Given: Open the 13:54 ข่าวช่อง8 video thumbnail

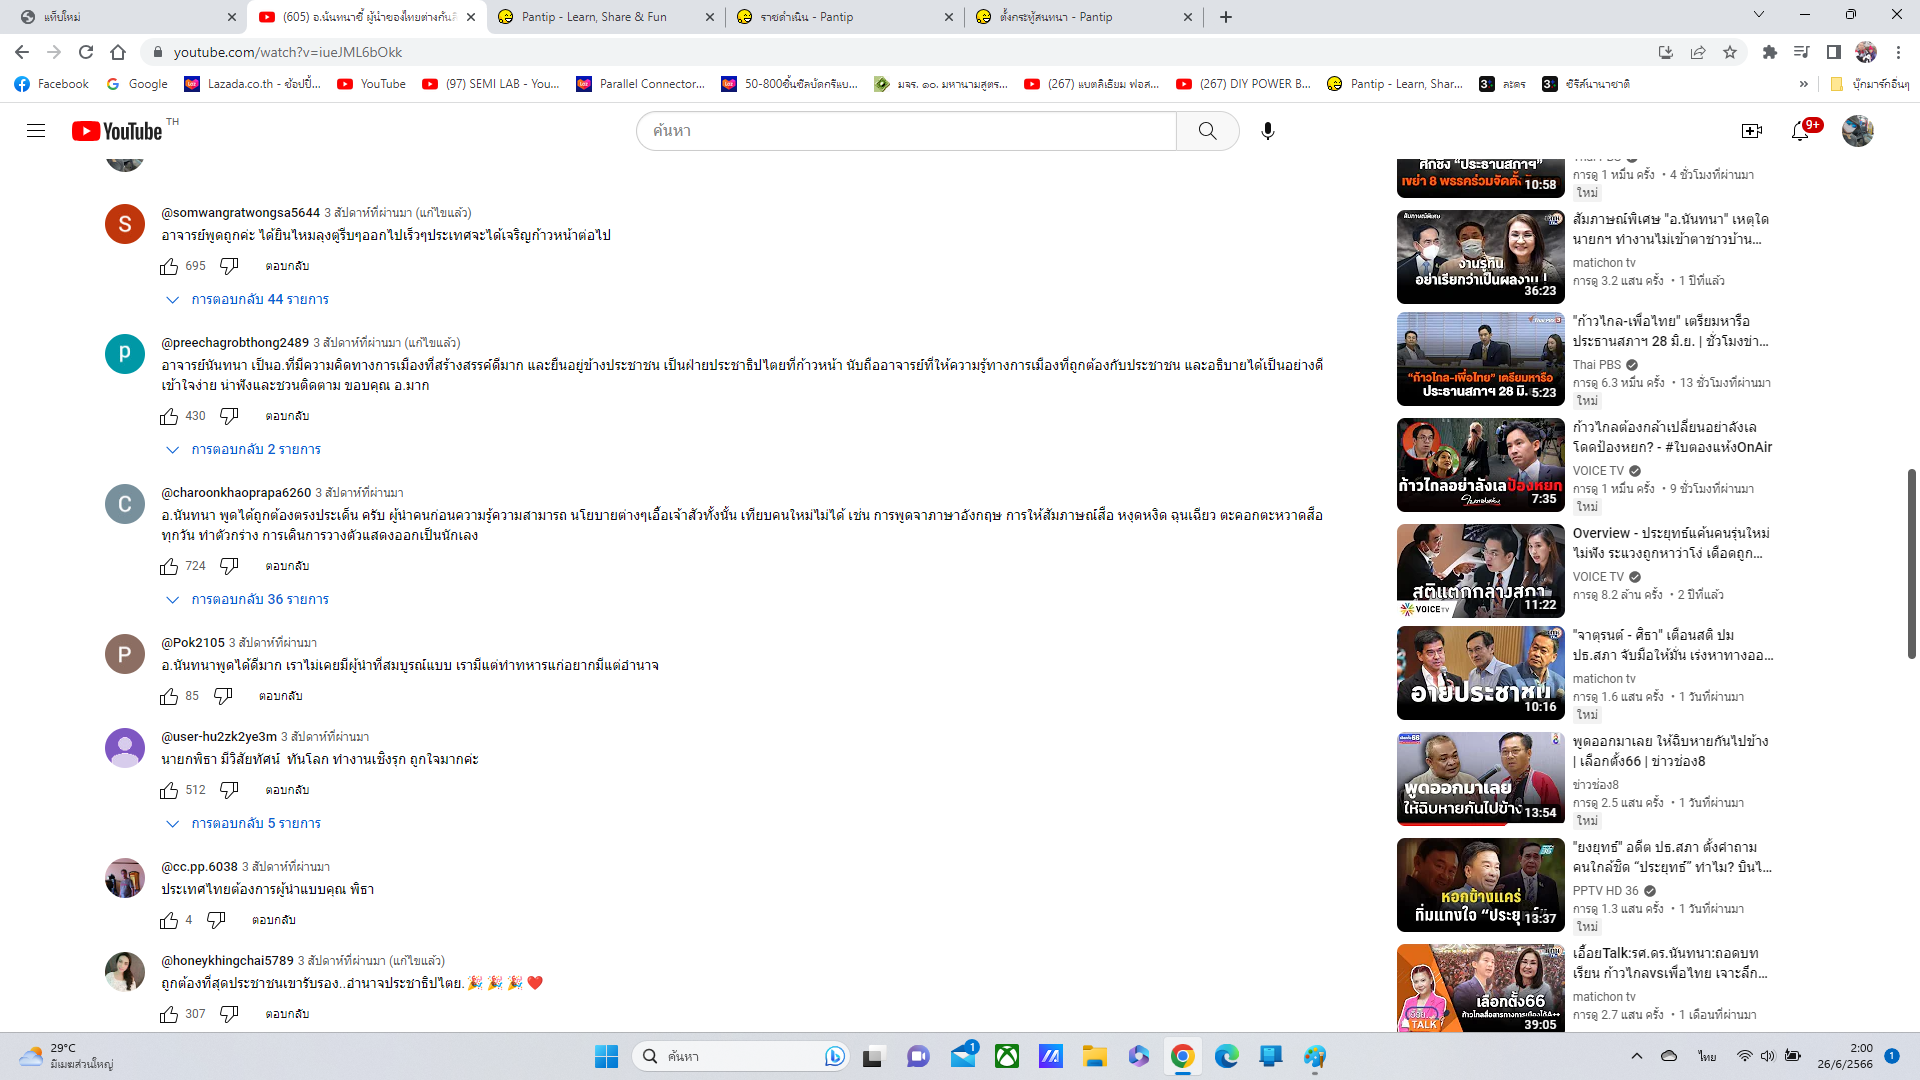Looking at the screenshot, I should (1480, 779).
